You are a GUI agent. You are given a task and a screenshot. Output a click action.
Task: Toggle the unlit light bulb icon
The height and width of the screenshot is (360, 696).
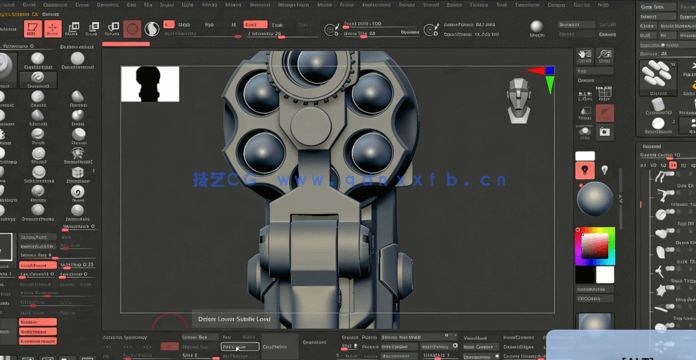click(604, 170)
